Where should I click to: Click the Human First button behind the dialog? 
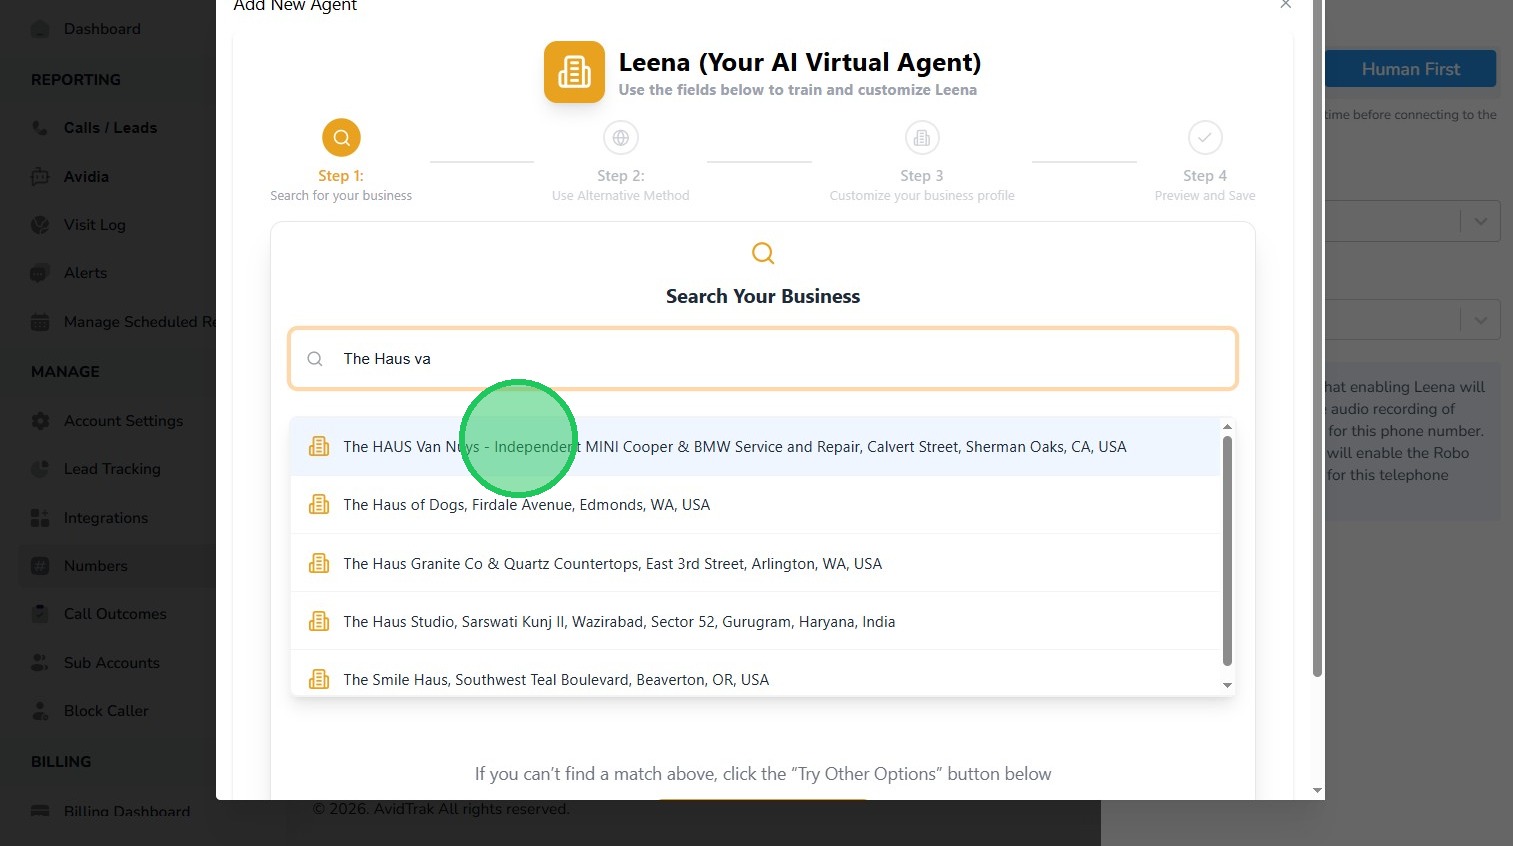coord(1410,69)
